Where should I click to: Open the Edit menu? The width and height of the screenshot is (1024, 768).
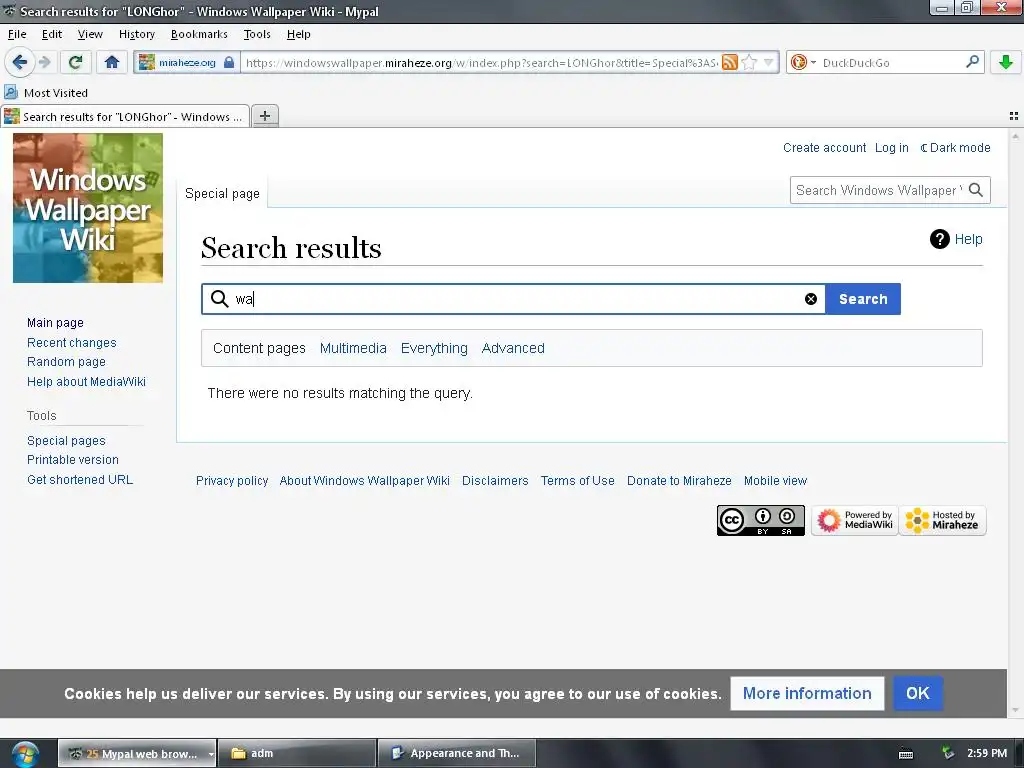point(52,34)
